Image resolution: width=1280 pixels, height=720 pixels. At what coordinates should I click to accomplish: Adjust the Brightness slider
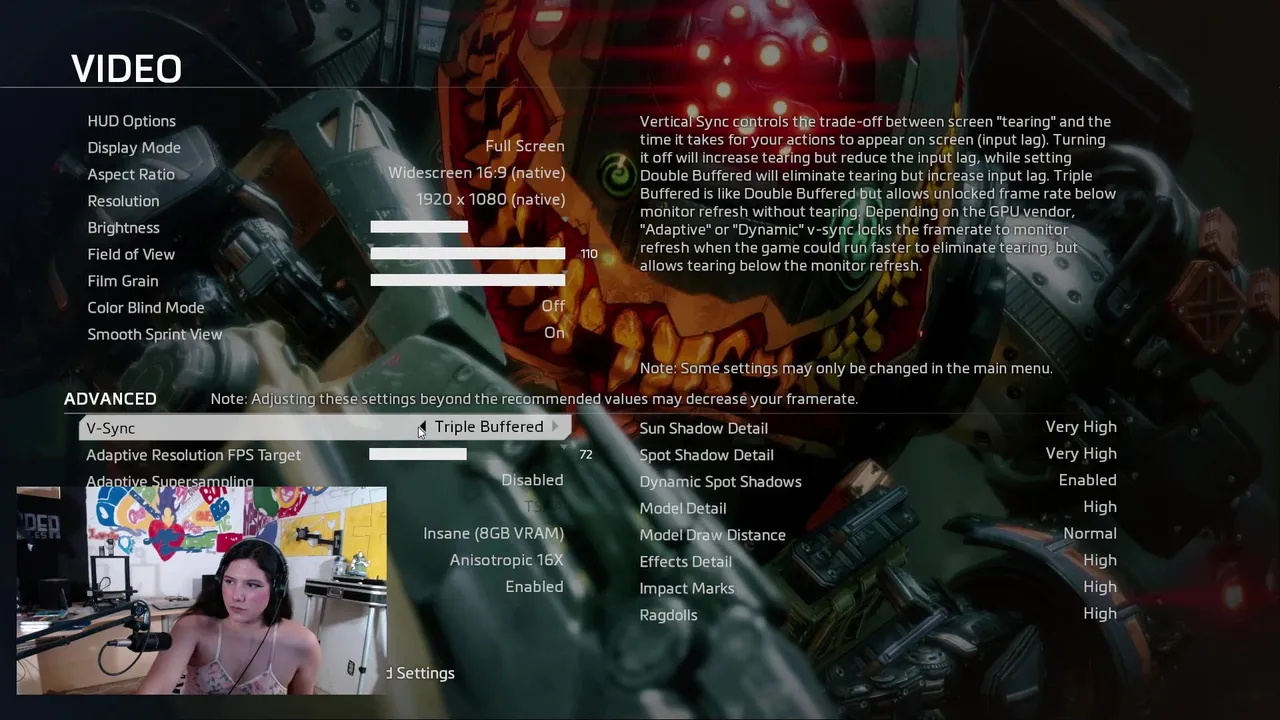coord(467,227)
